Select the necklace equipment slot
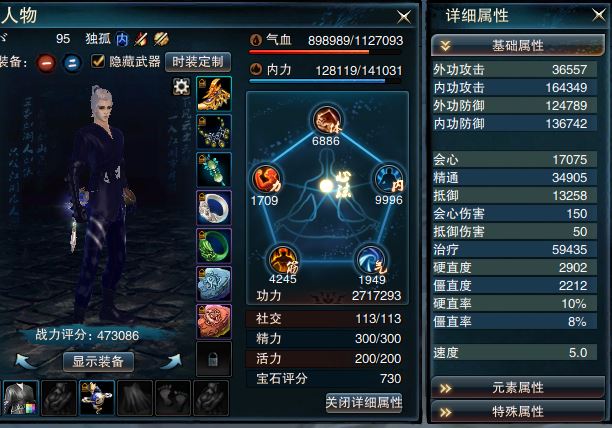The image size is (612, 428). click(x=213, y=131)
